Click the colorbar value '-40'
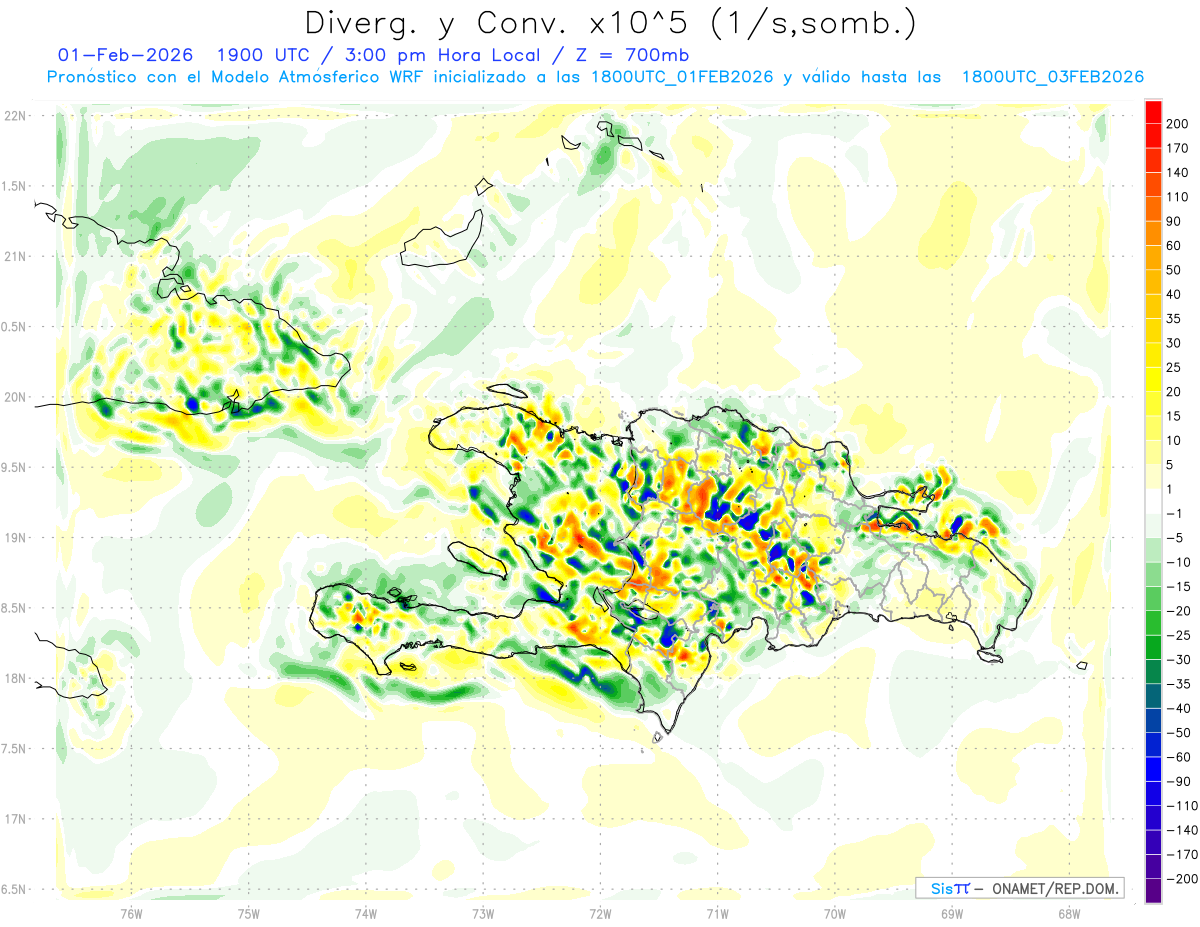The width and height of the screenshot is (1200, 927). [x=1179, y=709]
